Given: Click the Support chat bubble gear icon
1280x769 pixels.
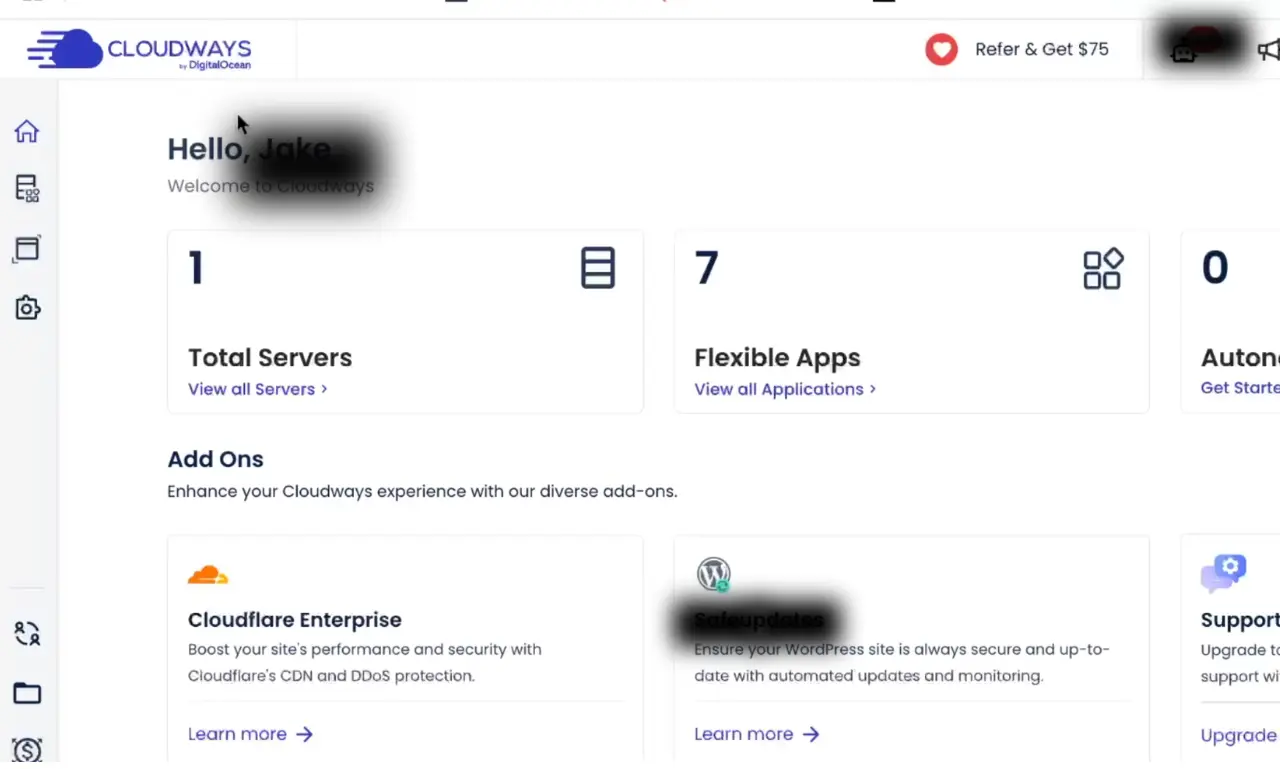Looking at the screenshot, I should click(1223, 574).
